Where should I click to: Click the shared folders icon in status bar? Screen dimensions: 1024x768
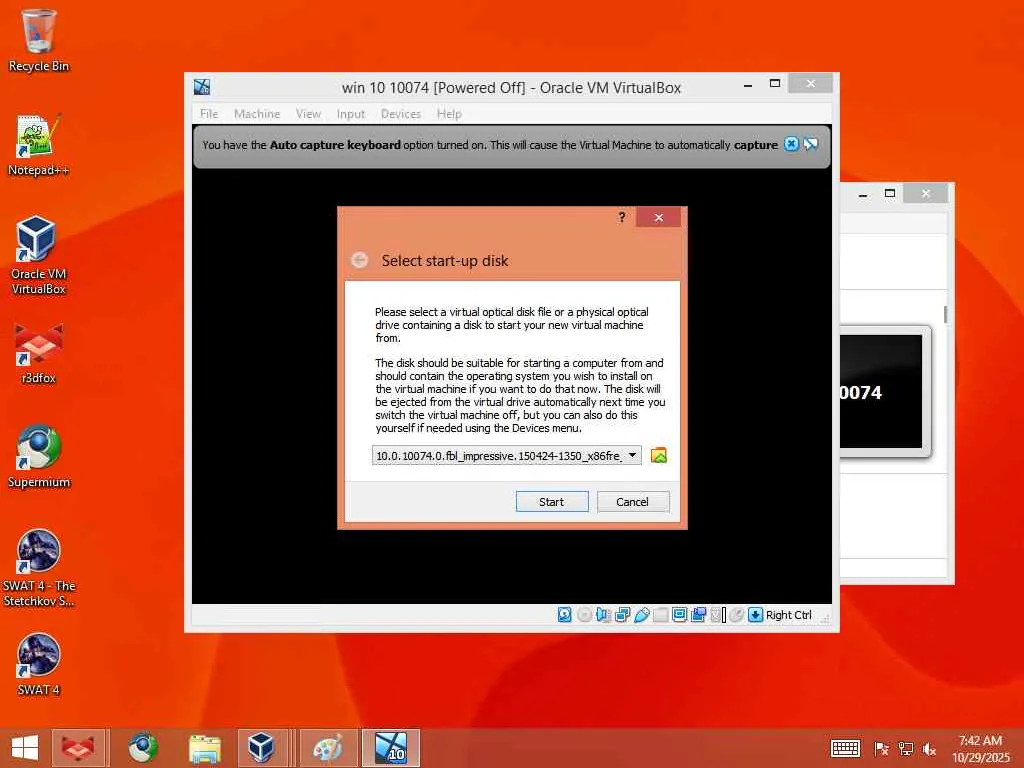pos(660,615)
